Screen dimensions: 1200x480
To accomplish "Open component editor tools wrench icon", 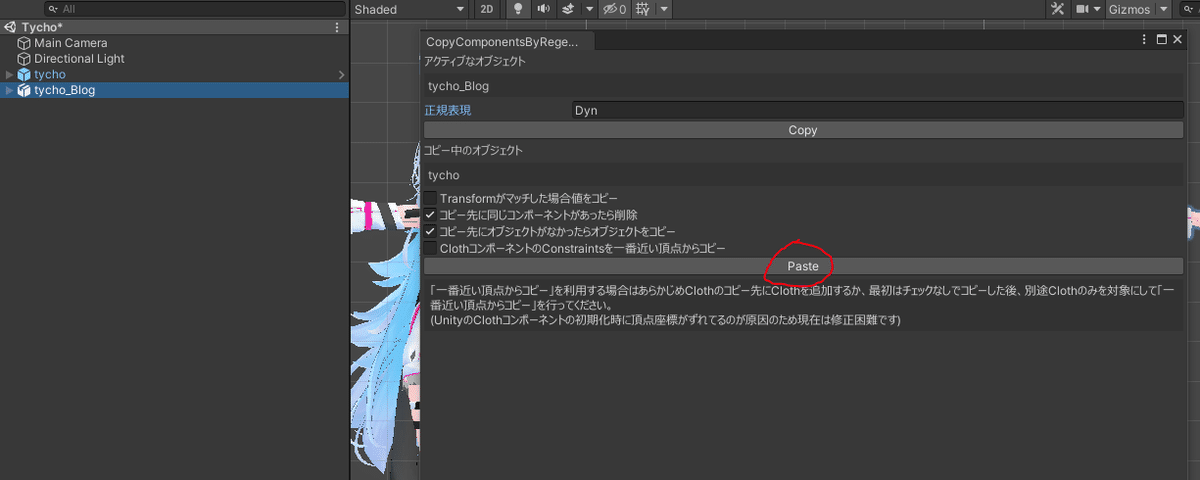I will coord(1058,9).
